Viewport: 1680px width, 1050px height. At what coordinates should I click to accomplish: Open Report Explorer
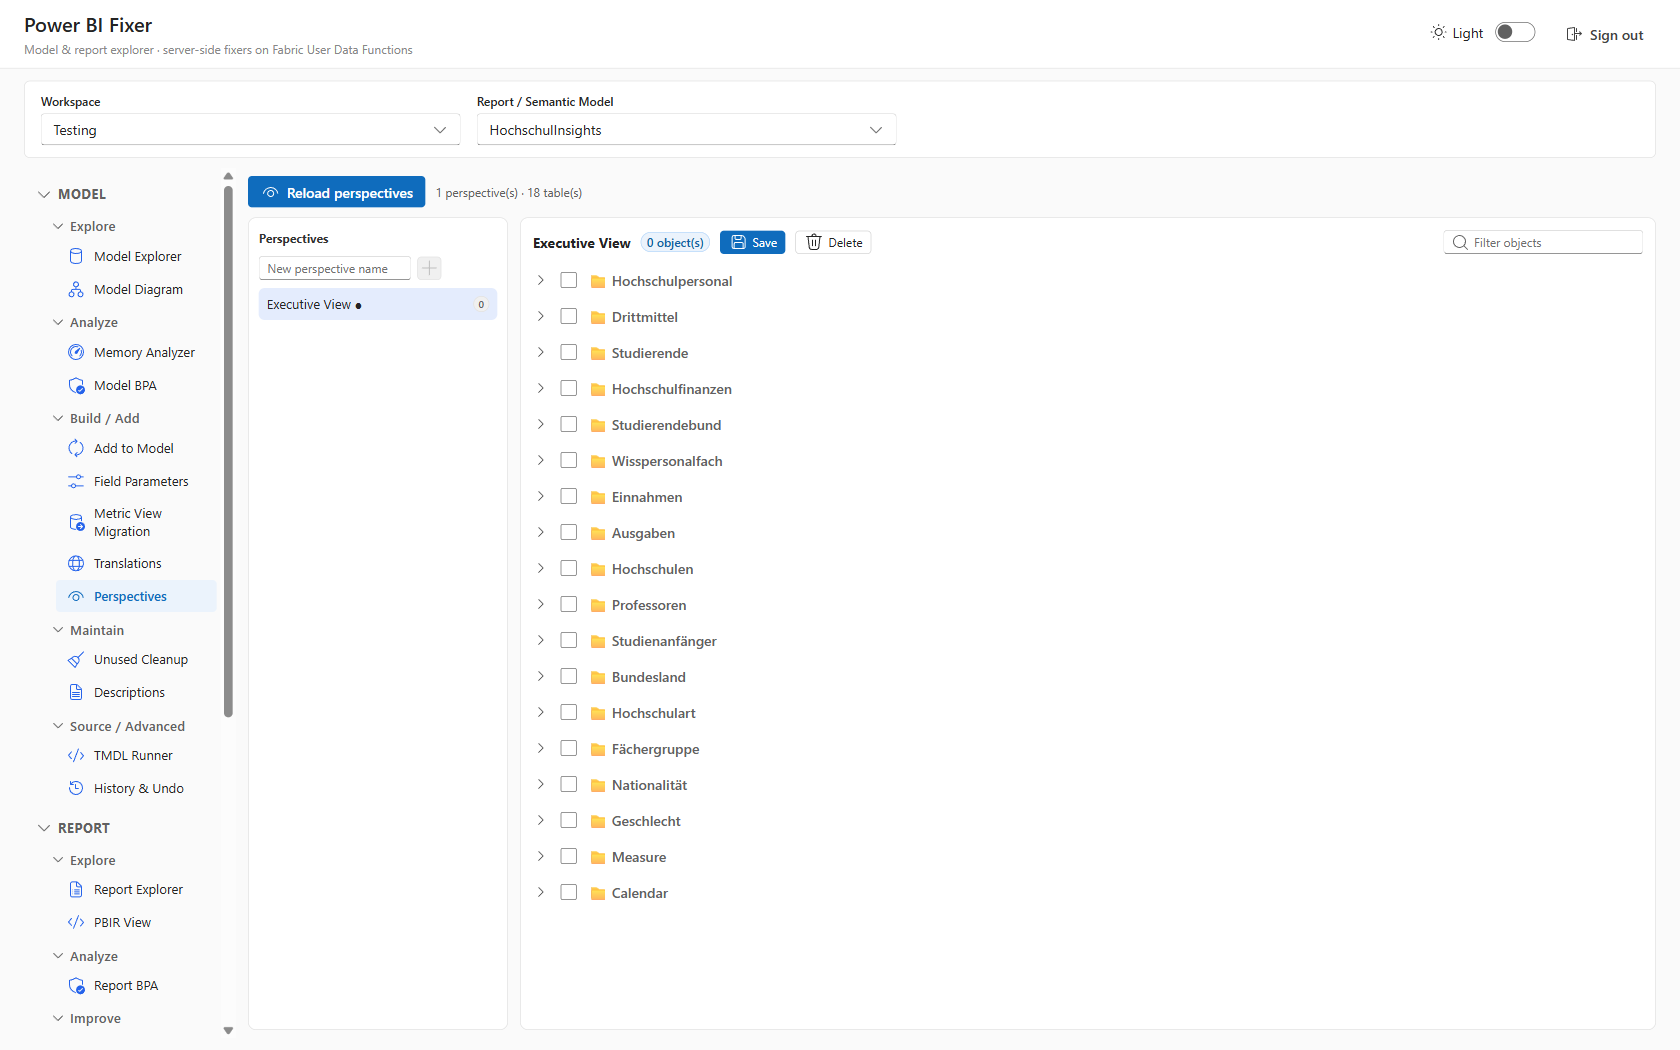(137, 889)
